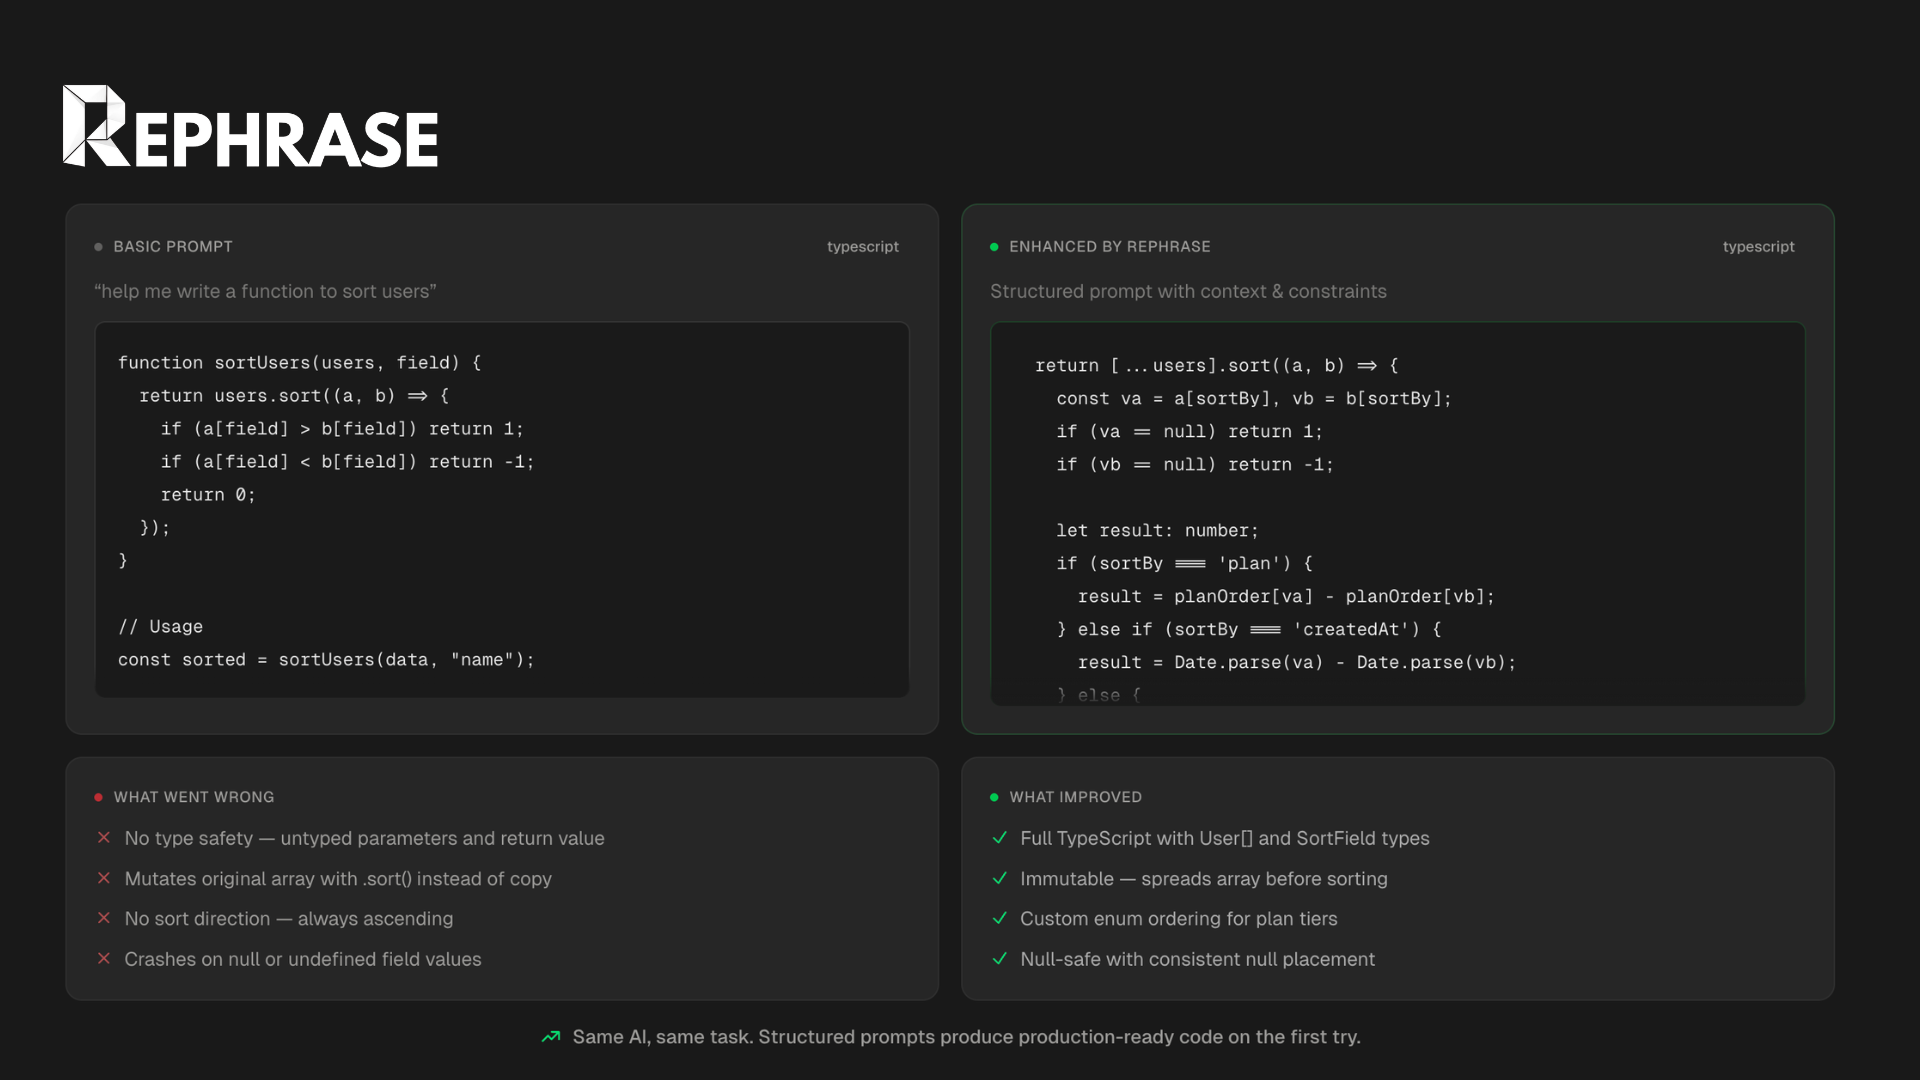Expand the WHAT WENT WRONG section

tap(193, 797)
